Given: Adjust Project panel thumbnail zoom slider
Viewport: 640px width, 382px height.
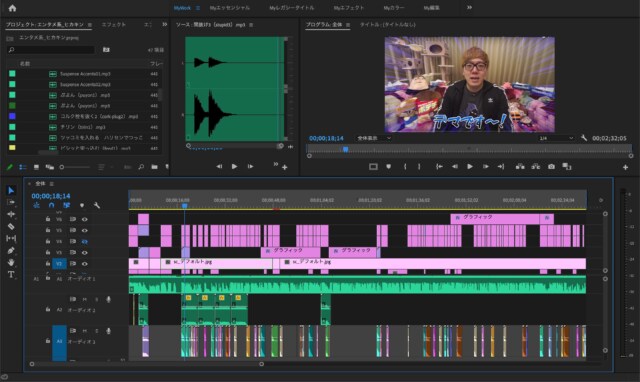Looking at the screenshot, I should 75,167.
